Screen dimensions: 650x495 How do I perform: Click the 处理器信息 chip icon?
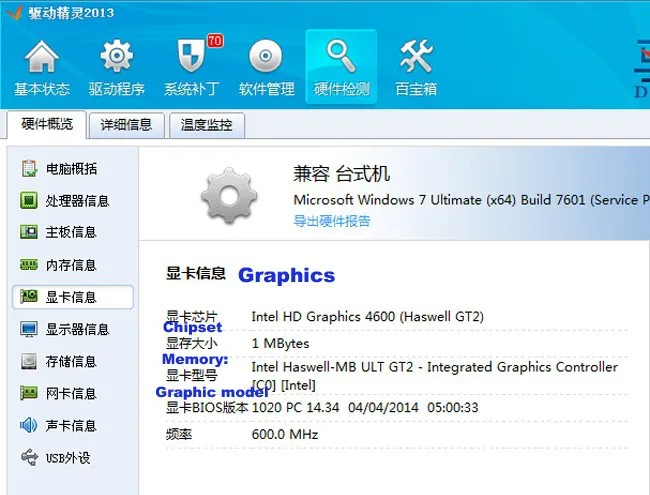pos(29,200)
